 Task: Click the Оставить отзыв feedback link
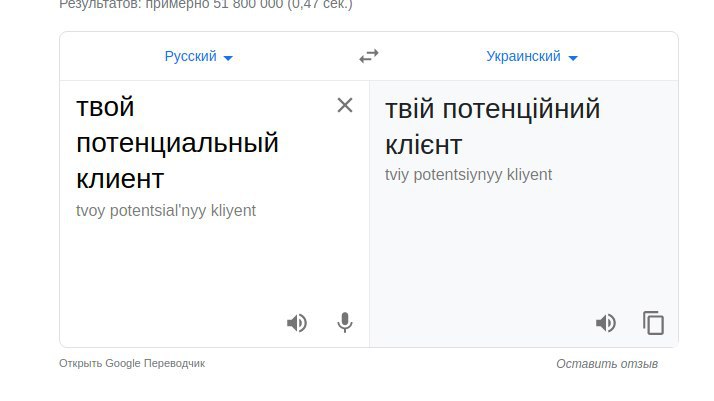(607, 364)
